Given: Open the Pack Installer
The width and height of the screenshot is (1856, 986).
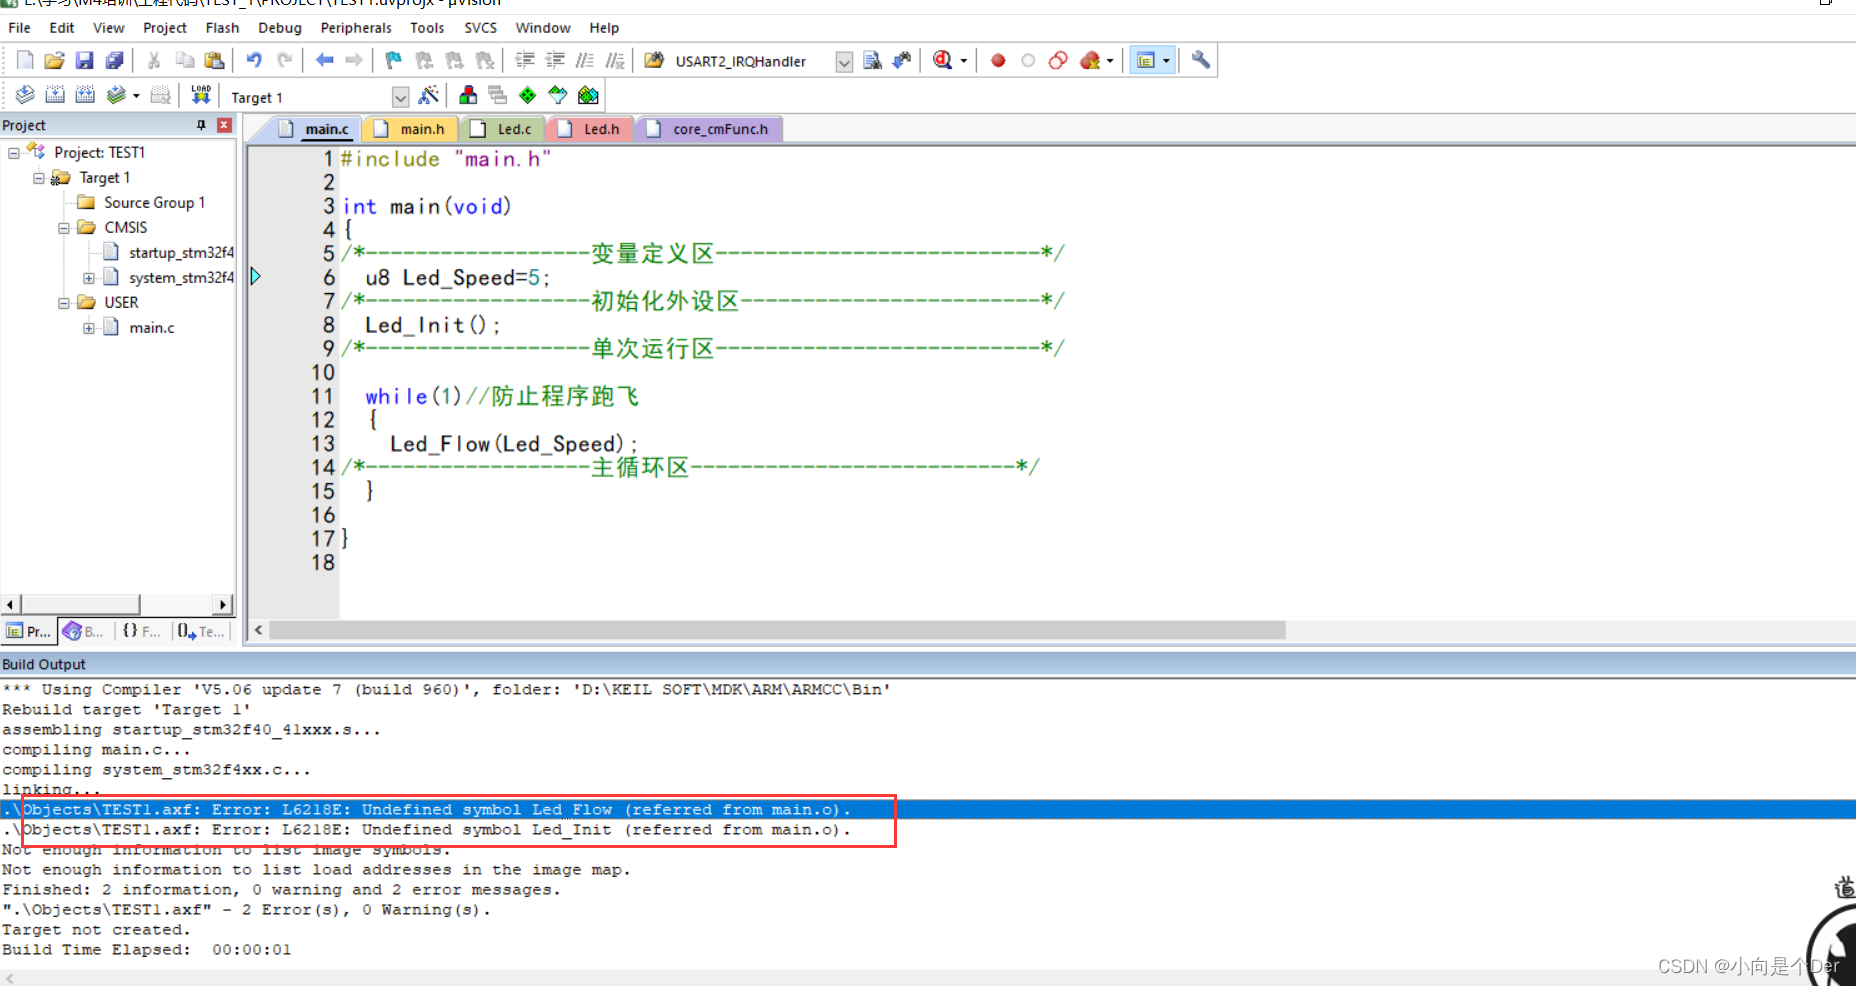Looking at the screenshot, I should pos(588,95).
